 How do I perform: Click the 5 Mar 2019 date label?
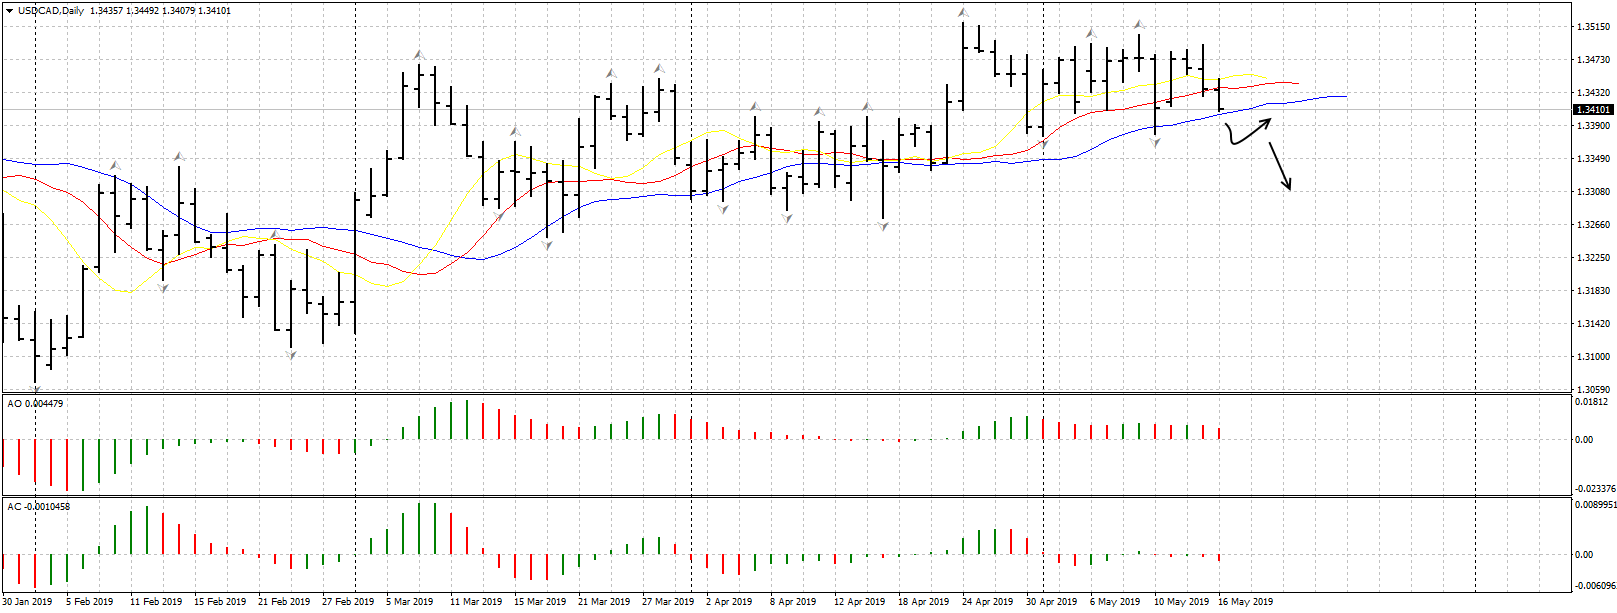408,602
